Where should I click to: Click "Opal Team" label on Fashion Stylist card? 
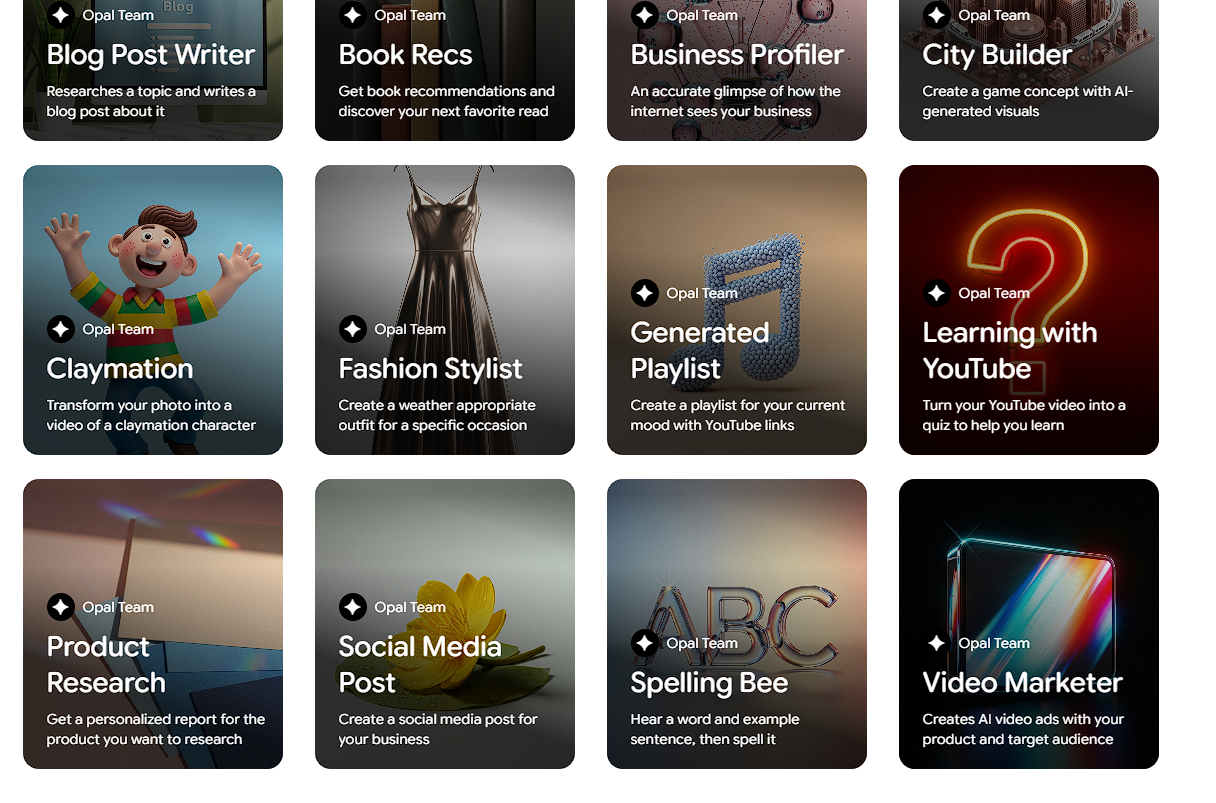[x=410, y=329]
